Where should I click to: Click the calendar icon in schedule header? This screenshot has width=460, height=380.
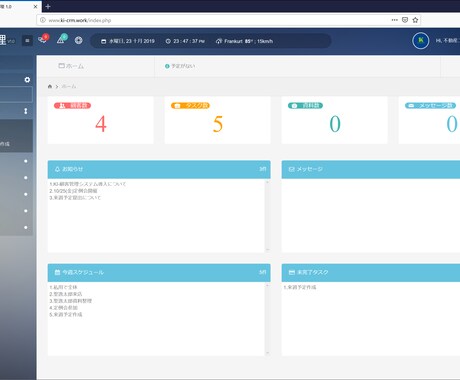(x=57, y=272)
